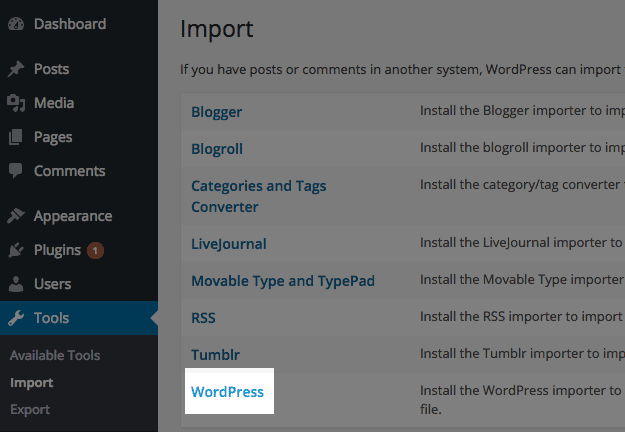Select the Import submenu item

click(x=31, y=382)
